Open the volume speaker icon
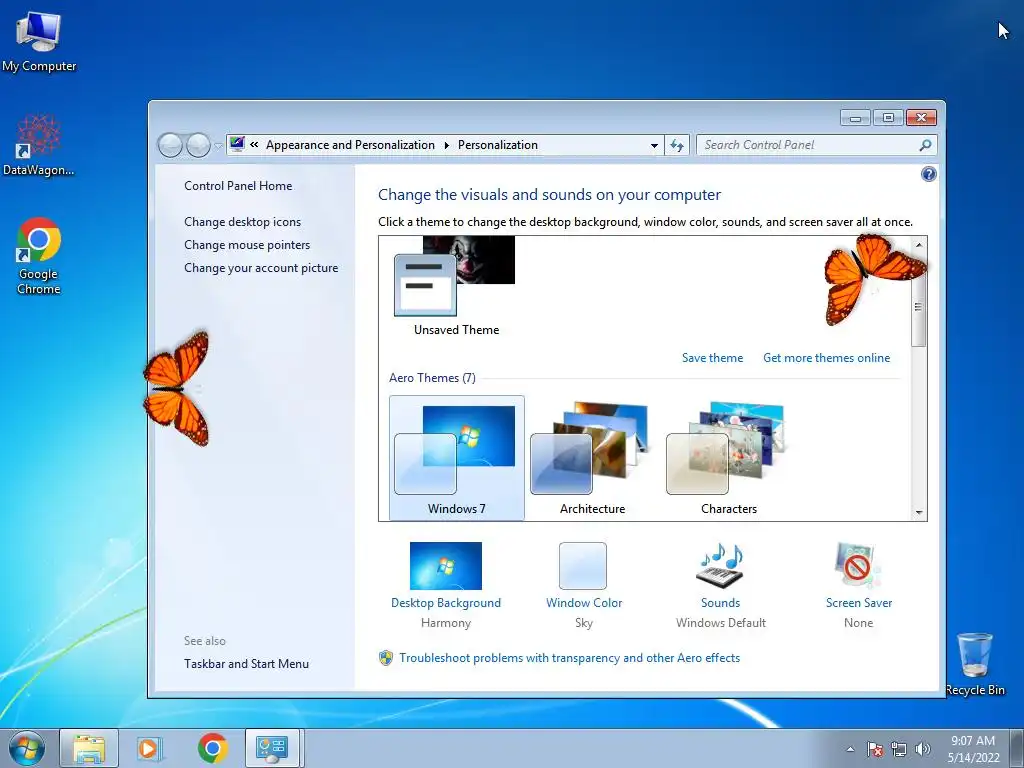The height and width of the screenshot is (768, 1024). pos(922,749)
